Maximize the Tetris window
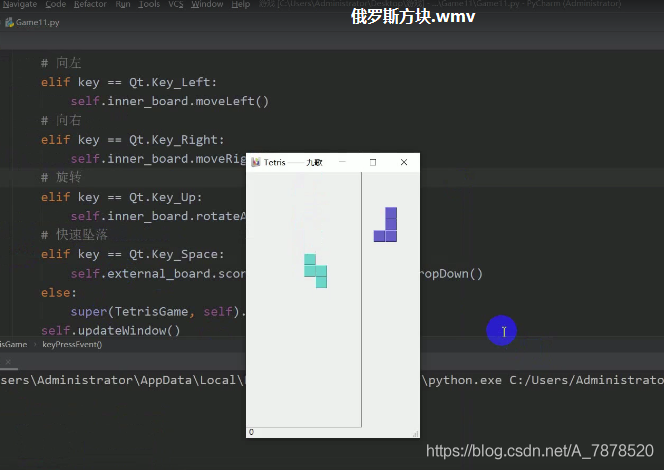The width and height of the screenshot is (664, 470). tap(373, 162)
